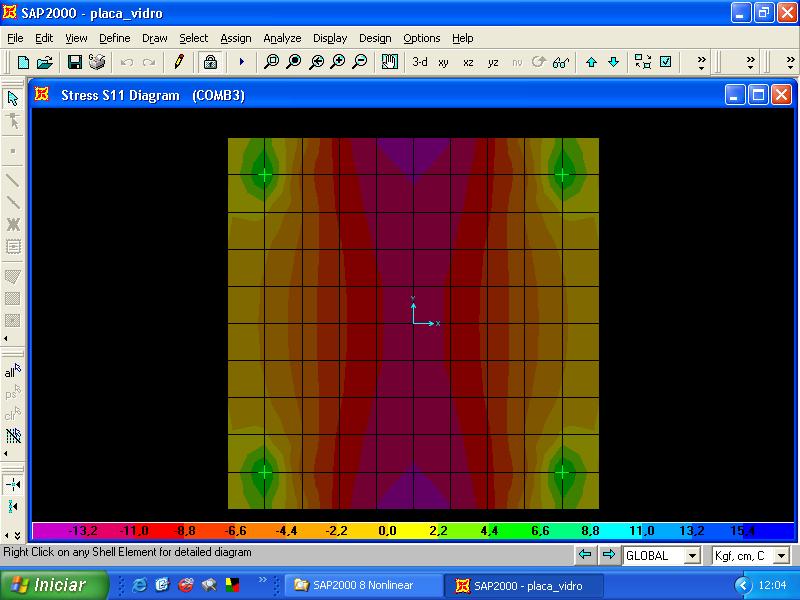
Task: Open set display options checkmark icon
Action: (666, 62)
